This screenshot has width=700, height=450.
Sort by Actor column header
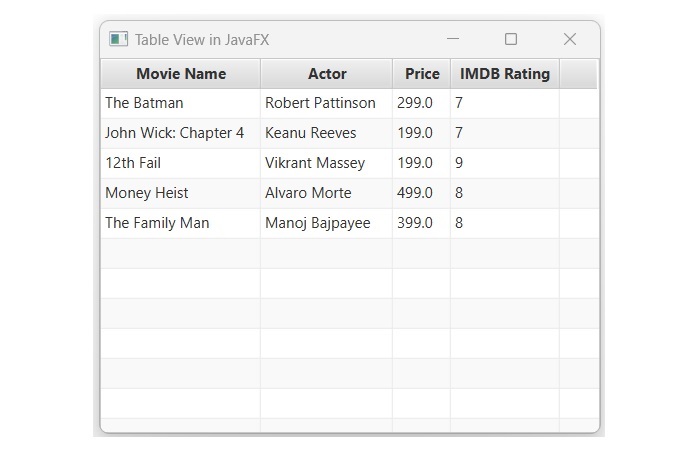click(327, 74)
